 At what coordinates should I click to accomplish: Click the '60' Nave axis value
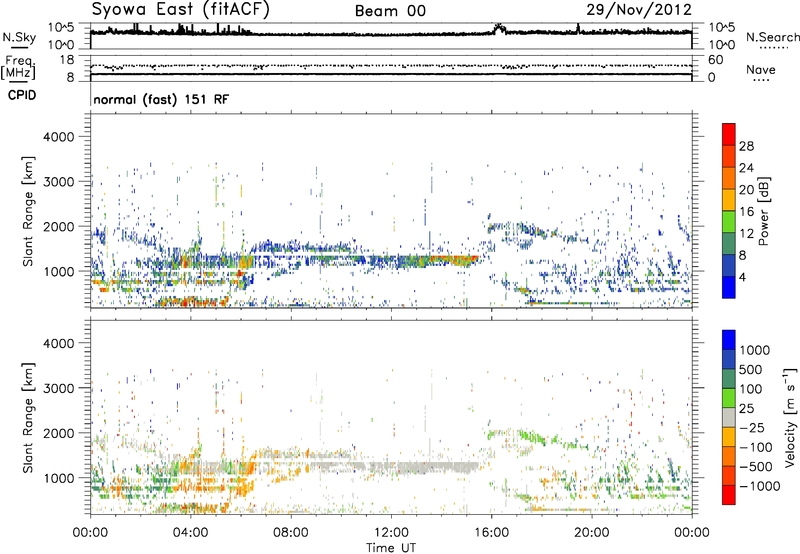tap(715, 60)
